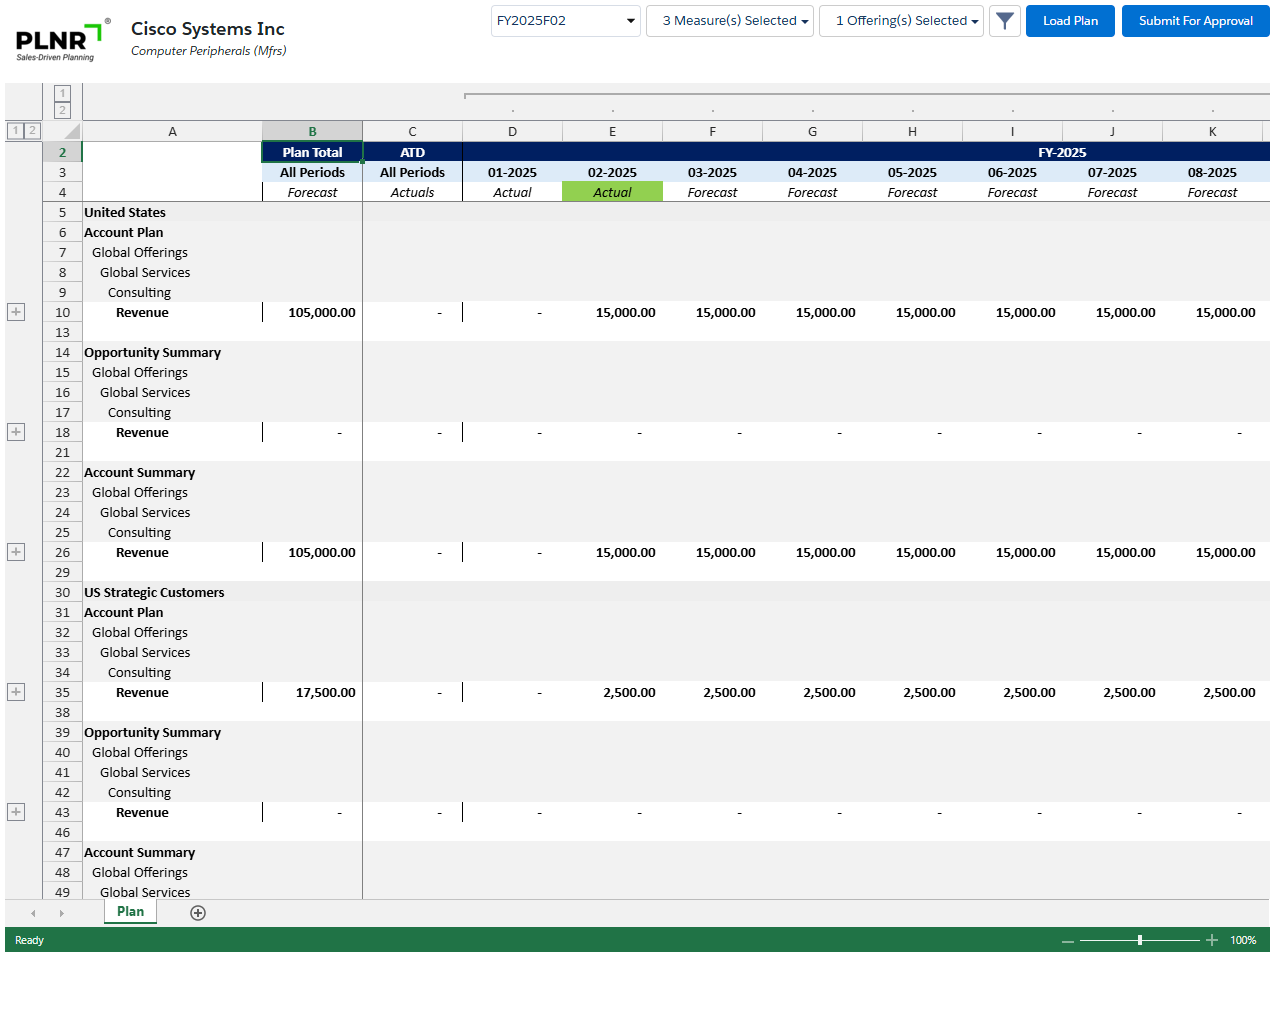Expand row group at row 18
Image resolution: width=1280 pixels, height=1023 pixels.
(16, 432)
